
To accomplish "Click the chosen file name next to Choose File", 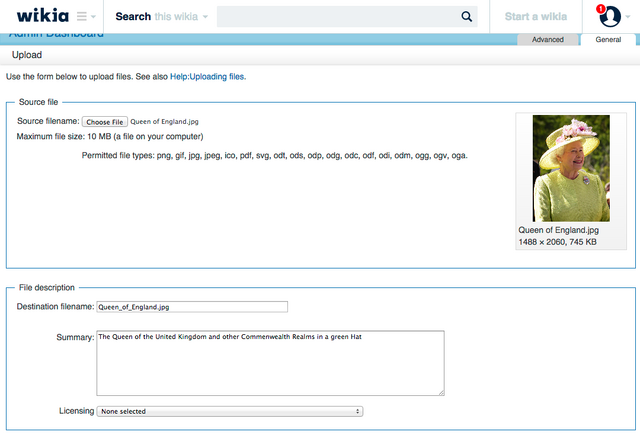I will (164, 122).
